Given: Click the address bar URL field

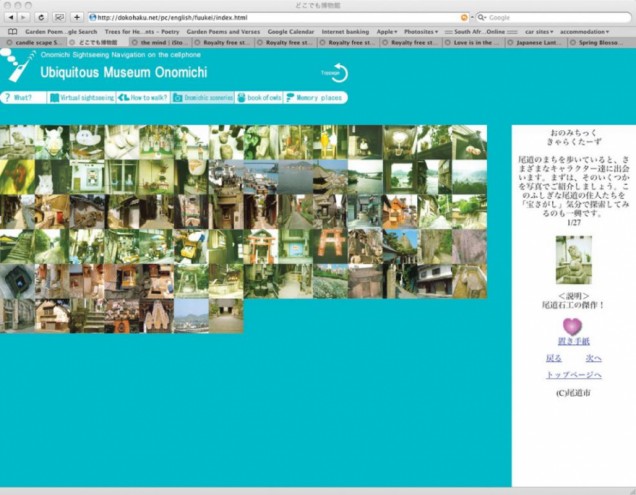Looking at the screenshot, I should [278, 17].
